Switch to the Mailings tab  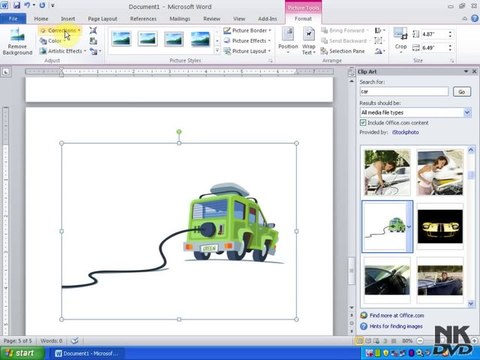[x=180, y=19]
